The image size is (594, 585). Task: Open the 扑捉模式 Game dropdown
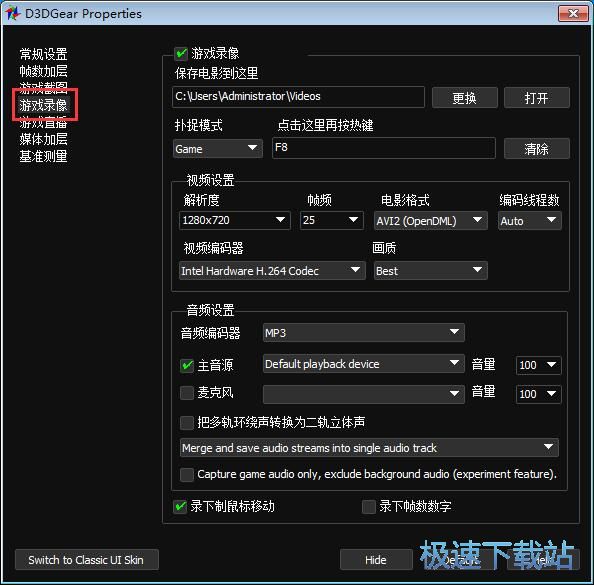(217, 149)
